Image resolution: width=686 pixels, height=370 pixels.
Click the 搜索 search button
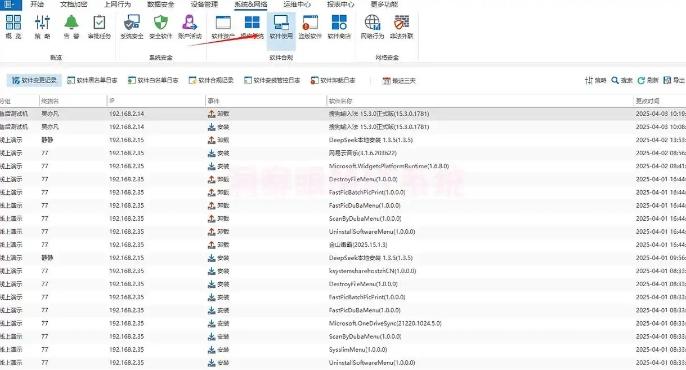click(622, 80)
